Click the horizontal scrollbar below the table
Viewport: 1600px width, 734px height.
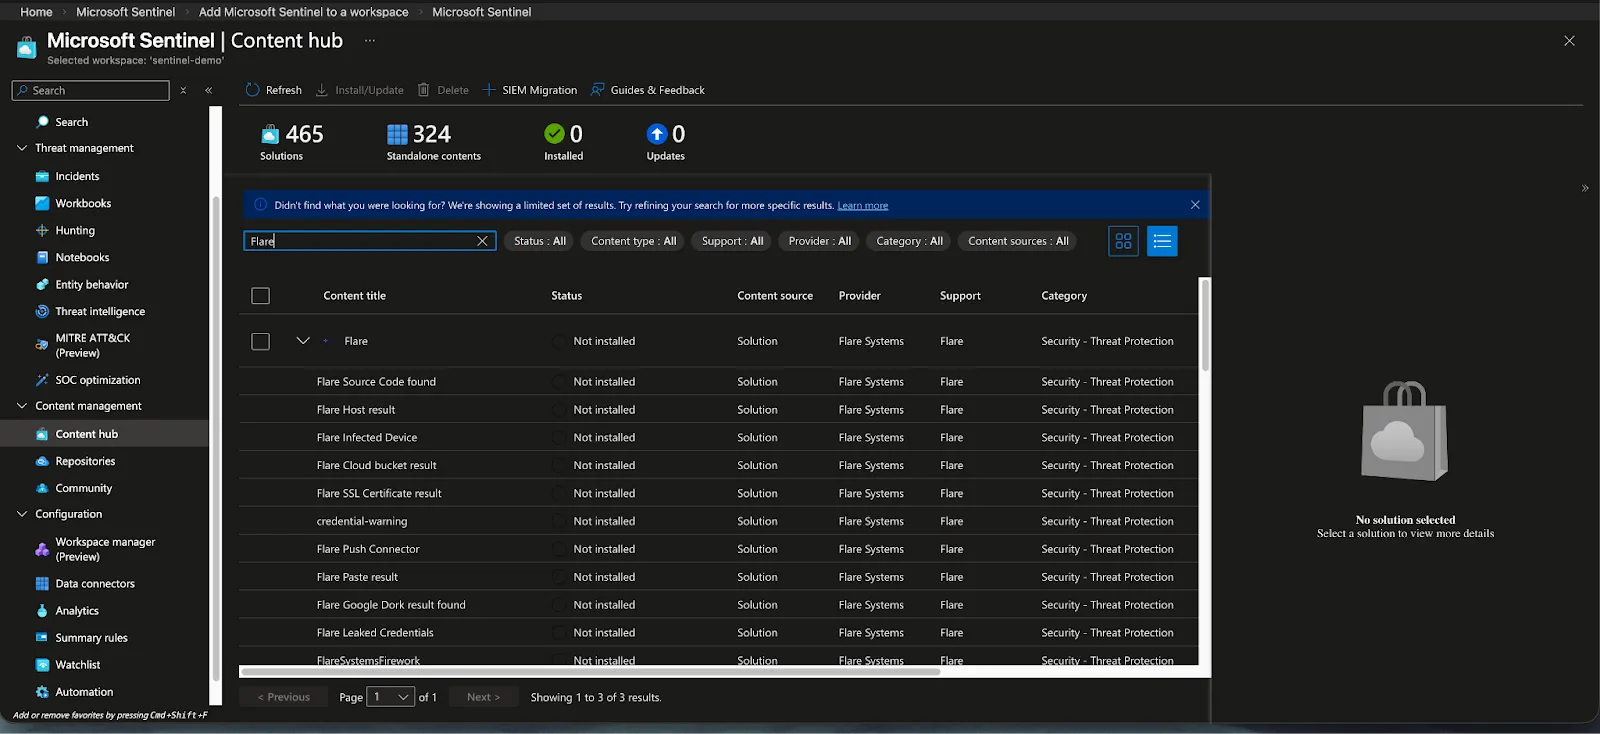[591, 672]
